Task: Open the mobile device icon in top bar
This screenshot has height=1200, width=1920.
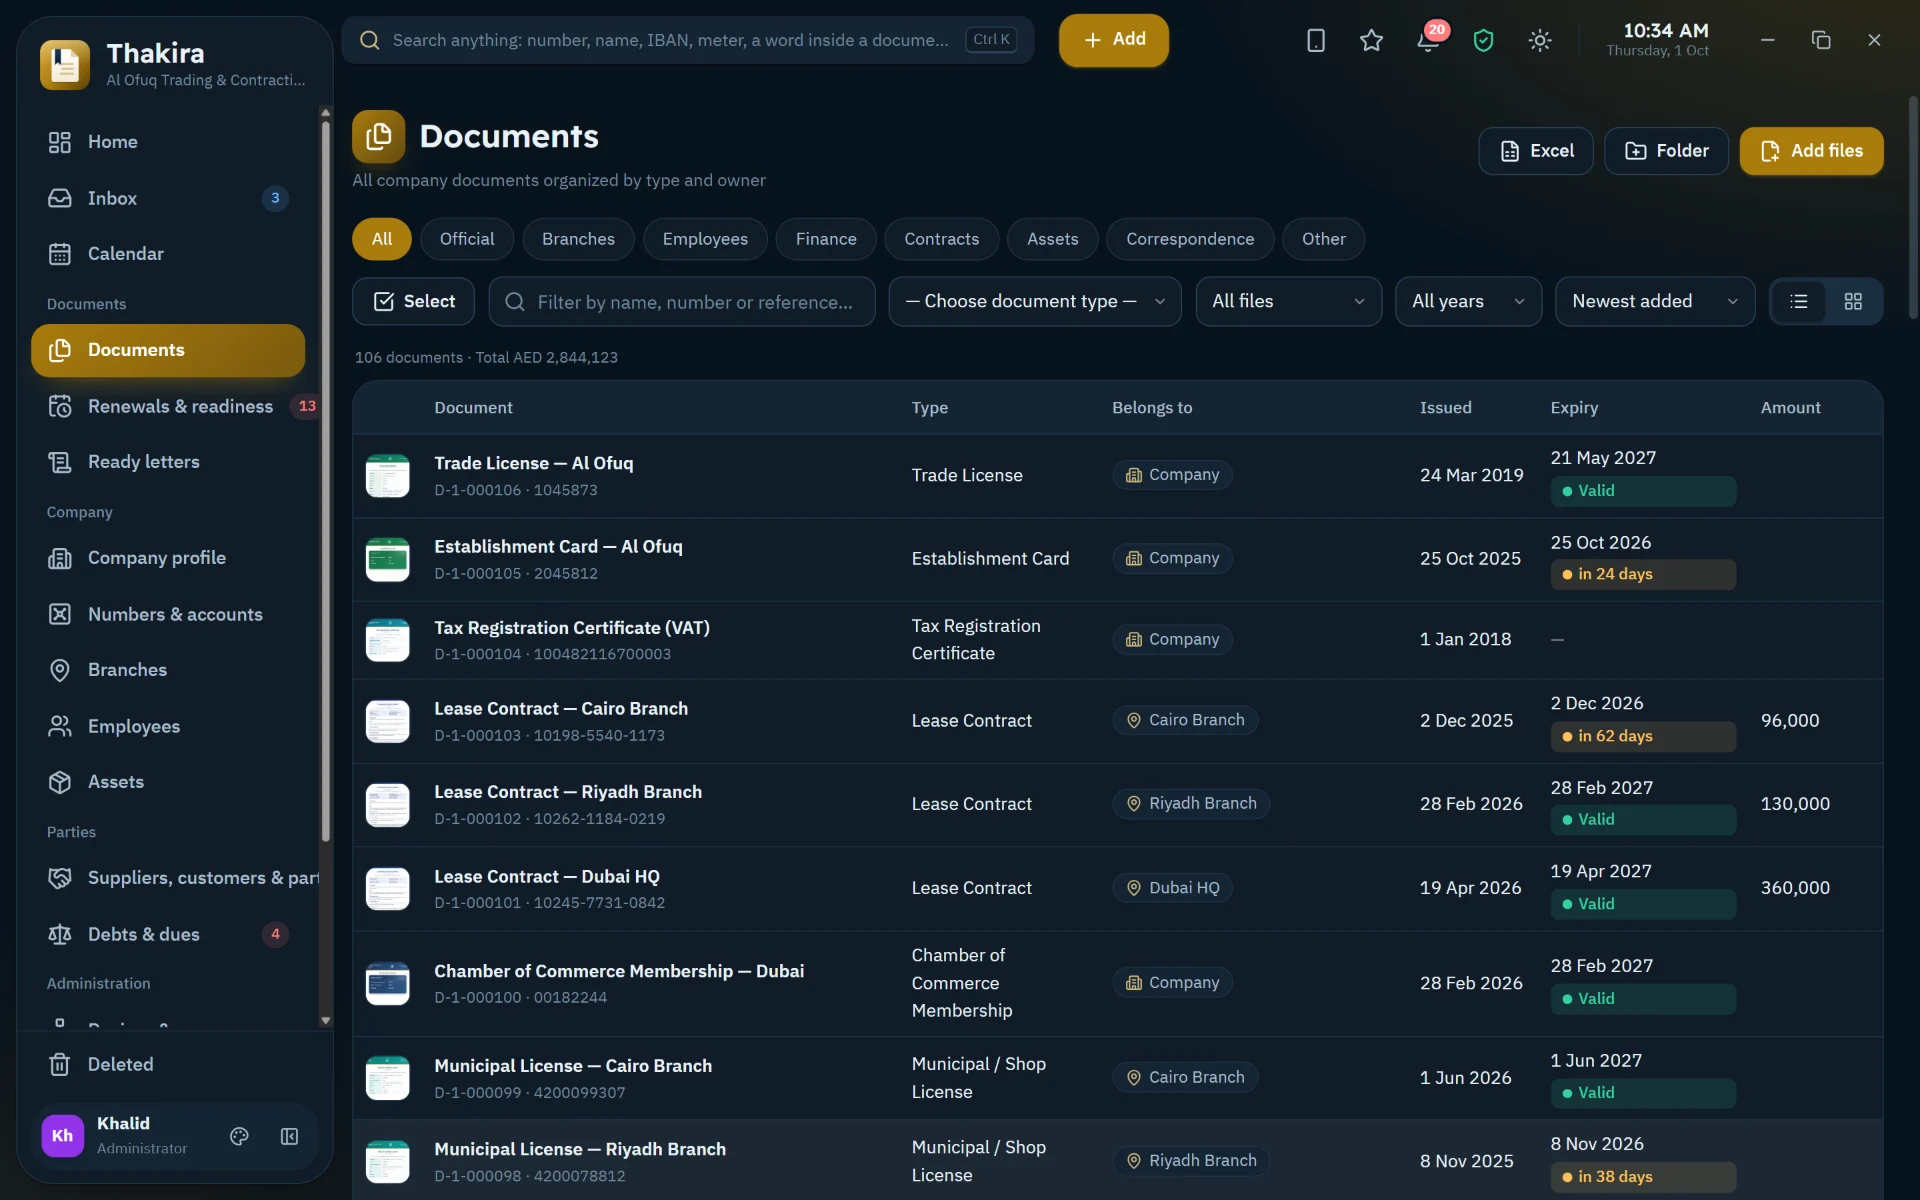Action: pyautogui.click(x=1316, y=40)
